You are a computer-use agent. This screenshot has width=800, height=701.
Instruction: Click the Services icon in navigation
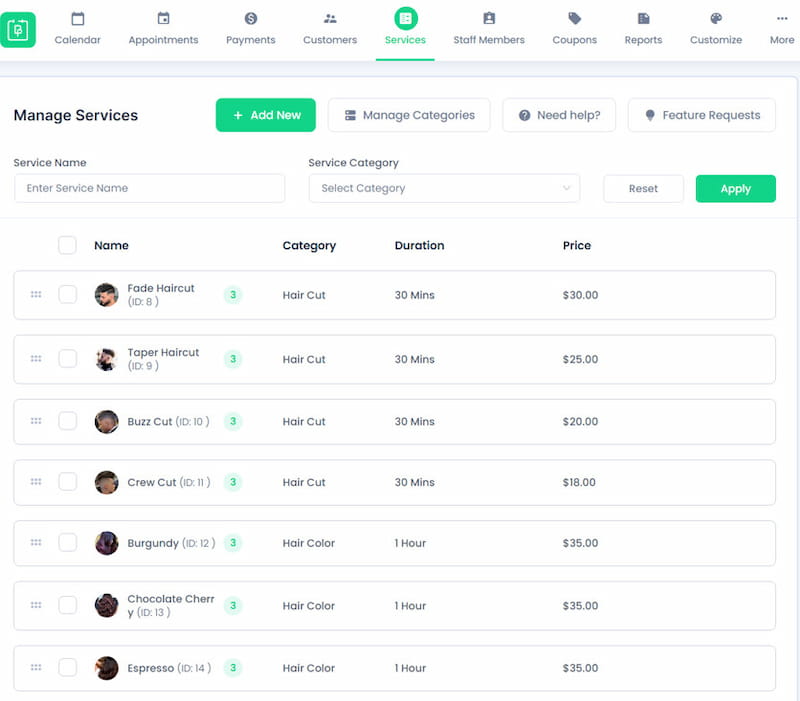click(406, 18)
